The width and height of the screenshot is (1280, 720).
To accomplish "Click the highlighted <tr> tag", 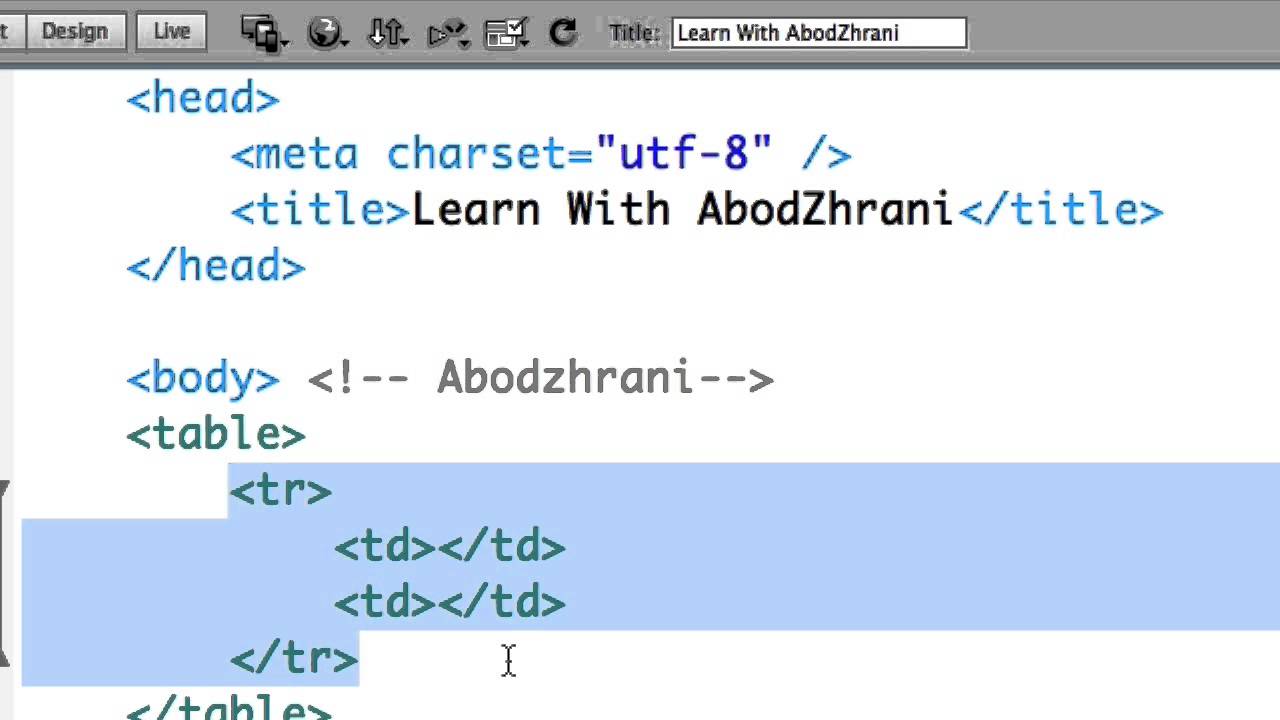I will click(281, 491).
